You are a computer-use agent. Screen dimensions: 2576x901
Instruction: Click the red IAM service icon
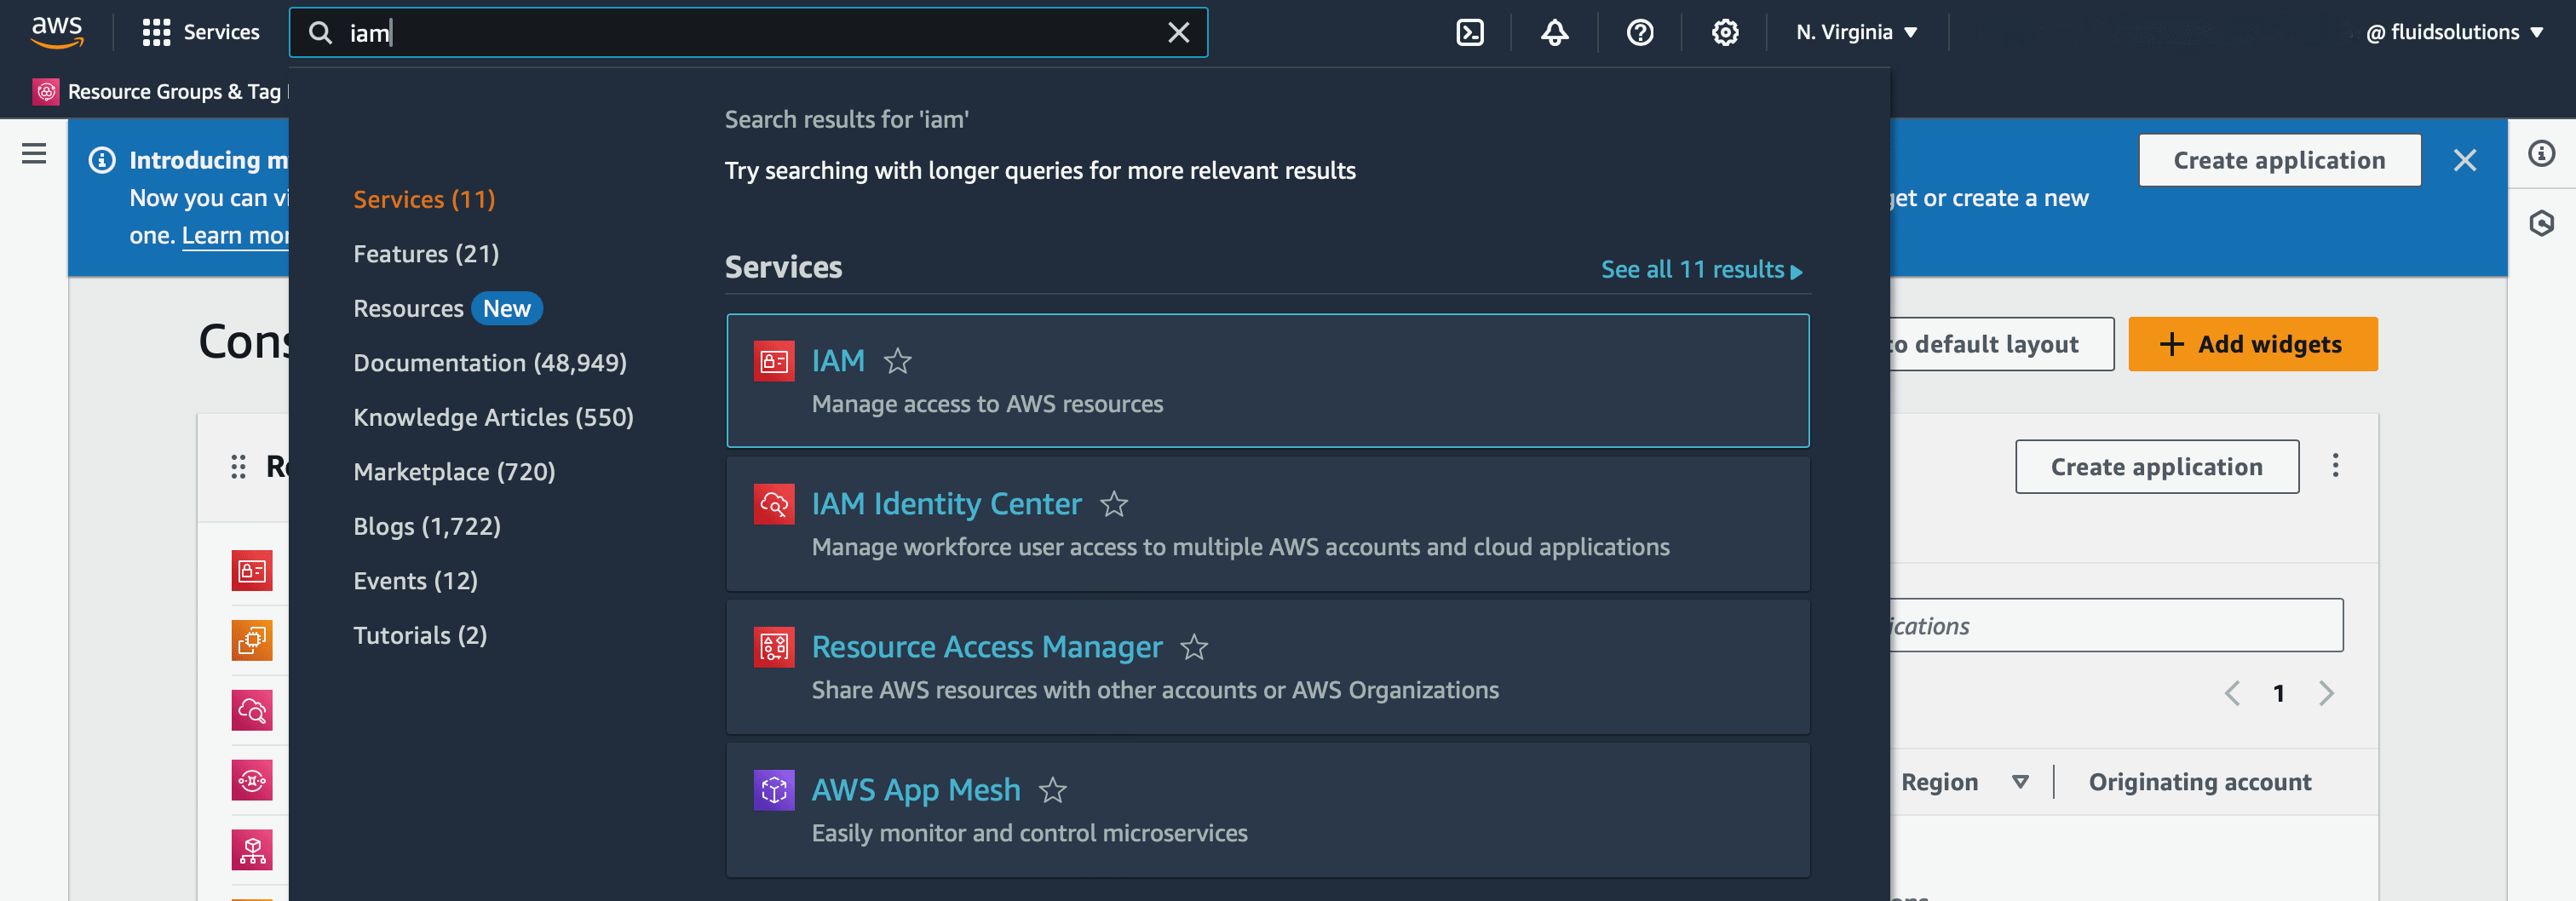pos(773,361)
